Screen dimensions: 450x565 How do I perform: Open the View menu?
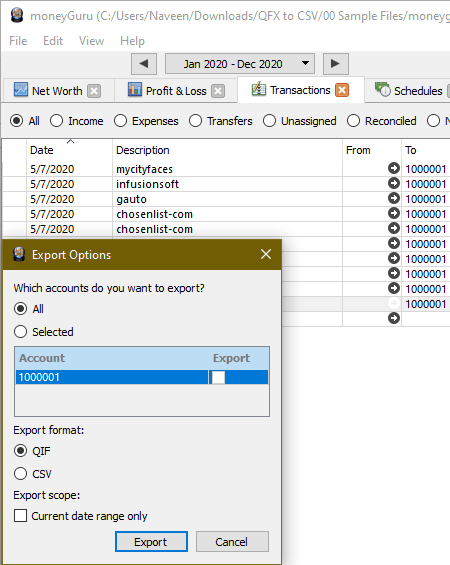click(92, 41)
